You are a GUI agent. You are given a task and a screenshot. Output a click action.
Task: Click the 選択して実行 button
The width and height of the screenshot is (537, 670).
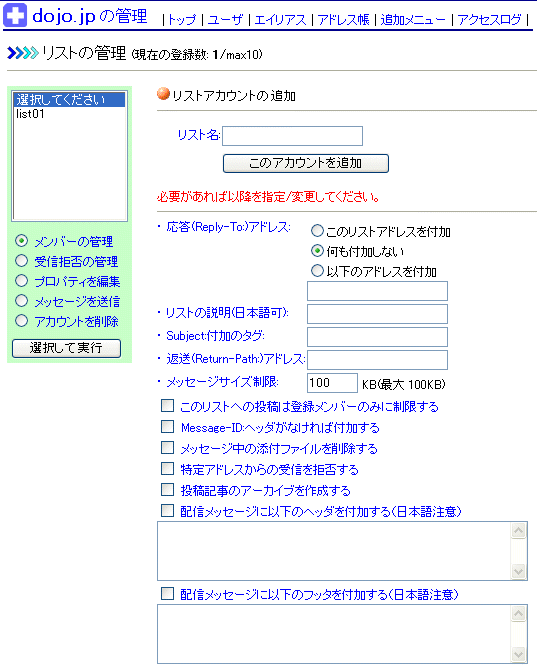(67, 348)
